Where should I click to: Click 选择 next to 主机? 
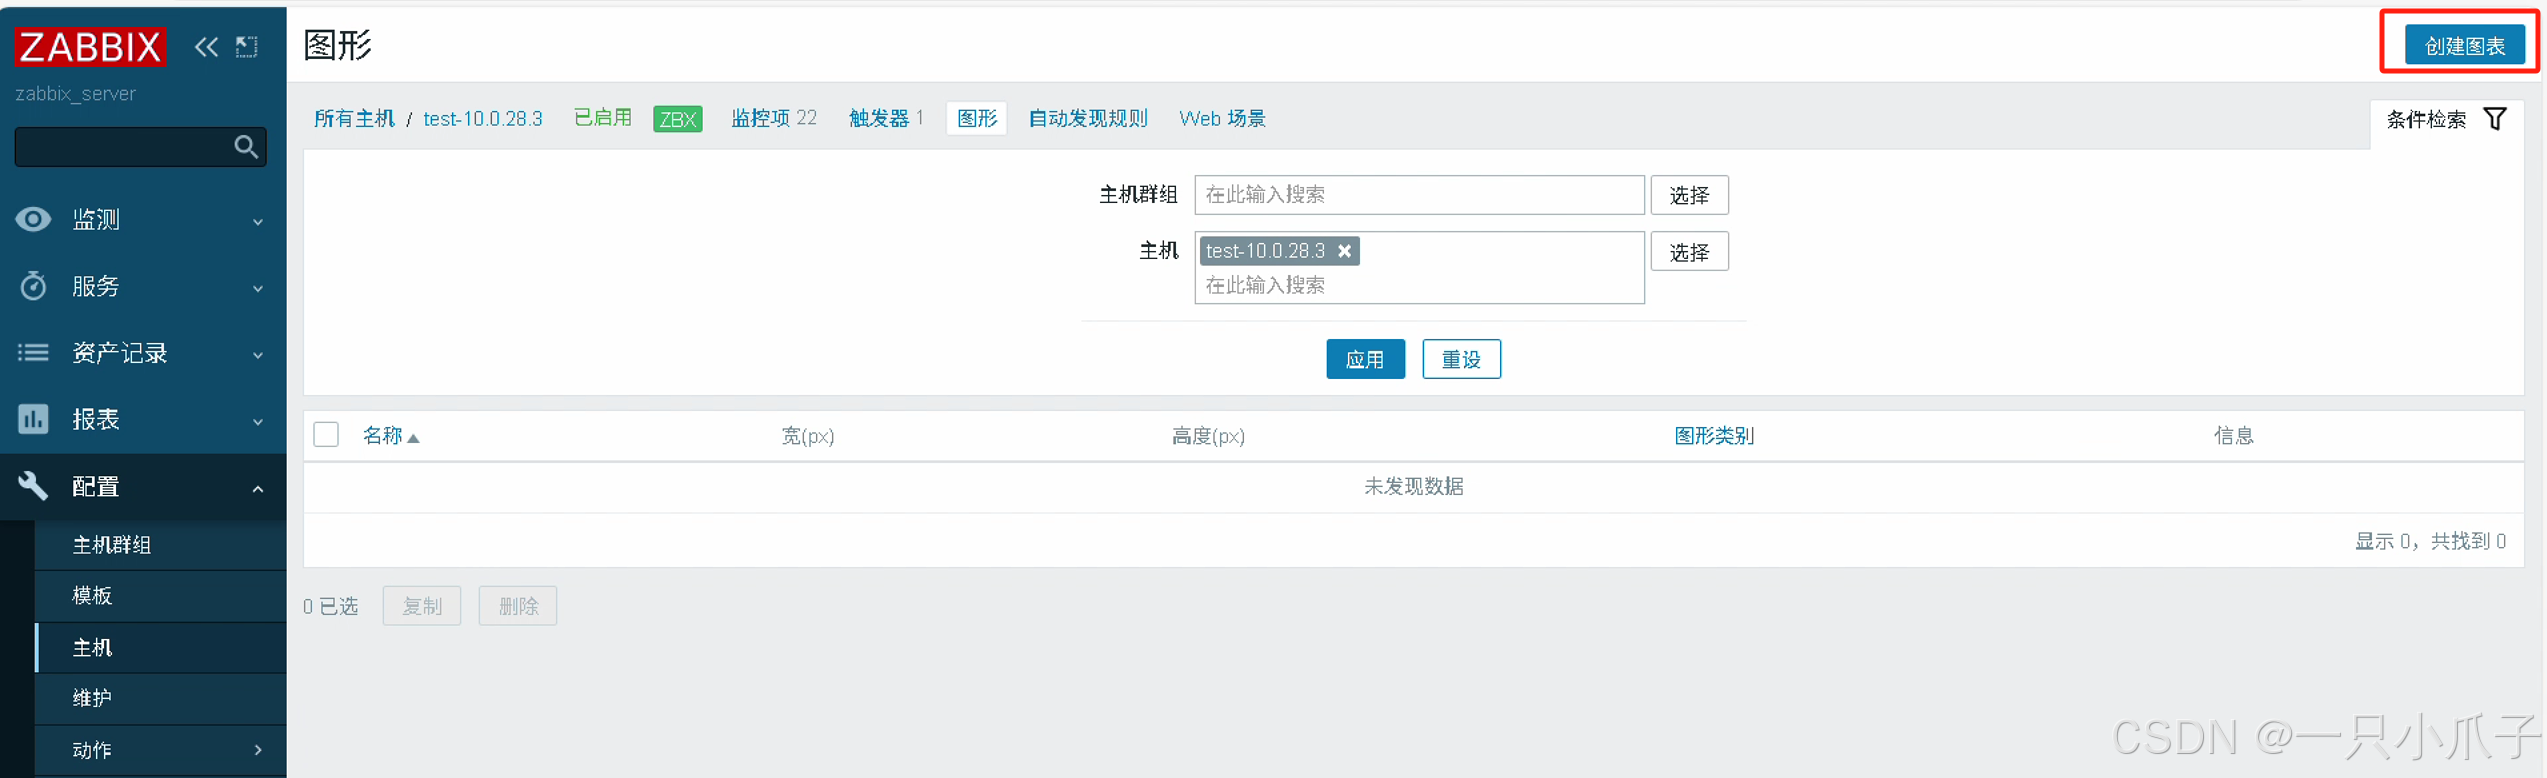point(1689,252)
